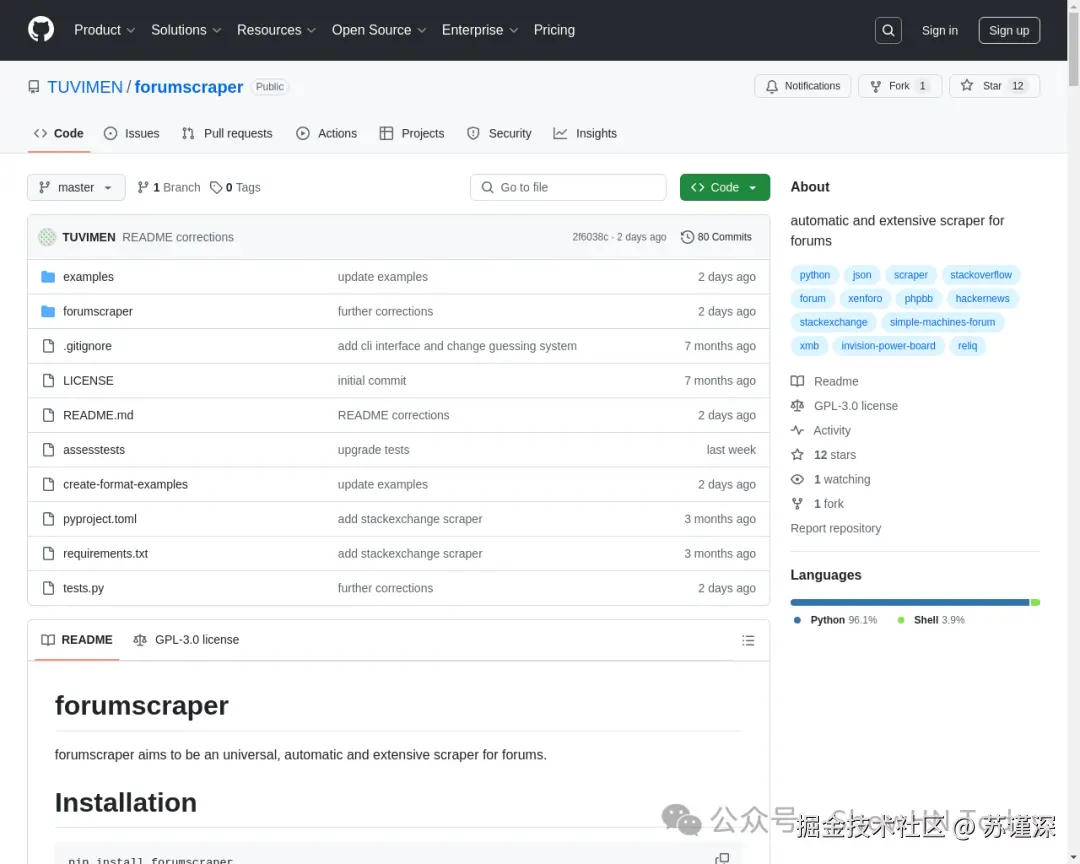Click the green Shell segment of languages bar
Screen dimensions: 1080x864
tap(1035, 603)
